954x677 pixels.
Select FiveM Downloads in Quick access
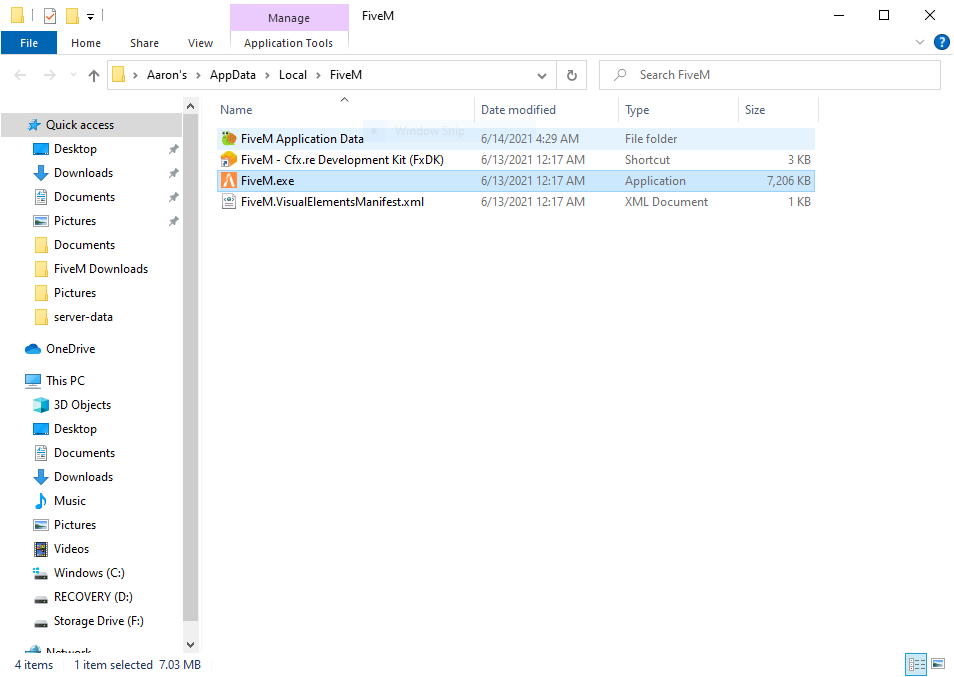101,269
